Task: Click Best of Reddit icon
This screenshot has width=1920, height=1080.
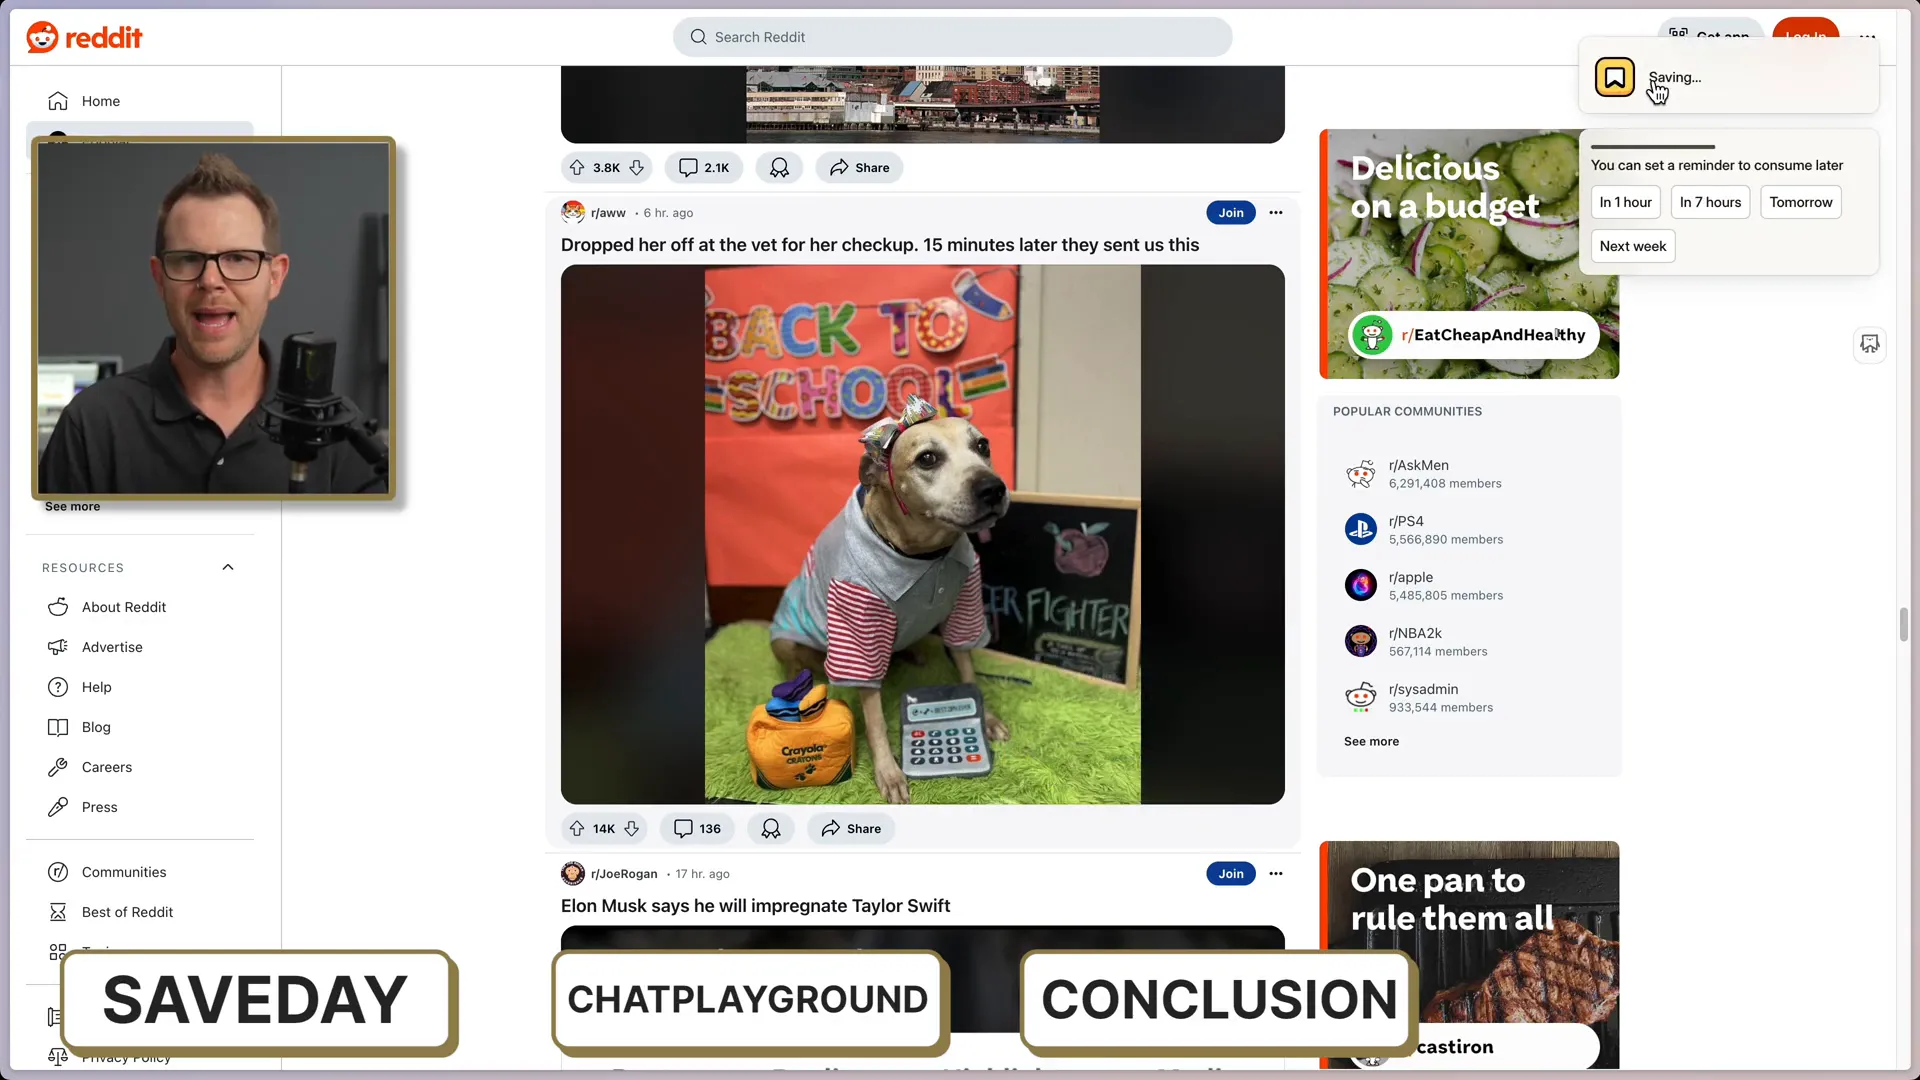Action: coord(58,912)
